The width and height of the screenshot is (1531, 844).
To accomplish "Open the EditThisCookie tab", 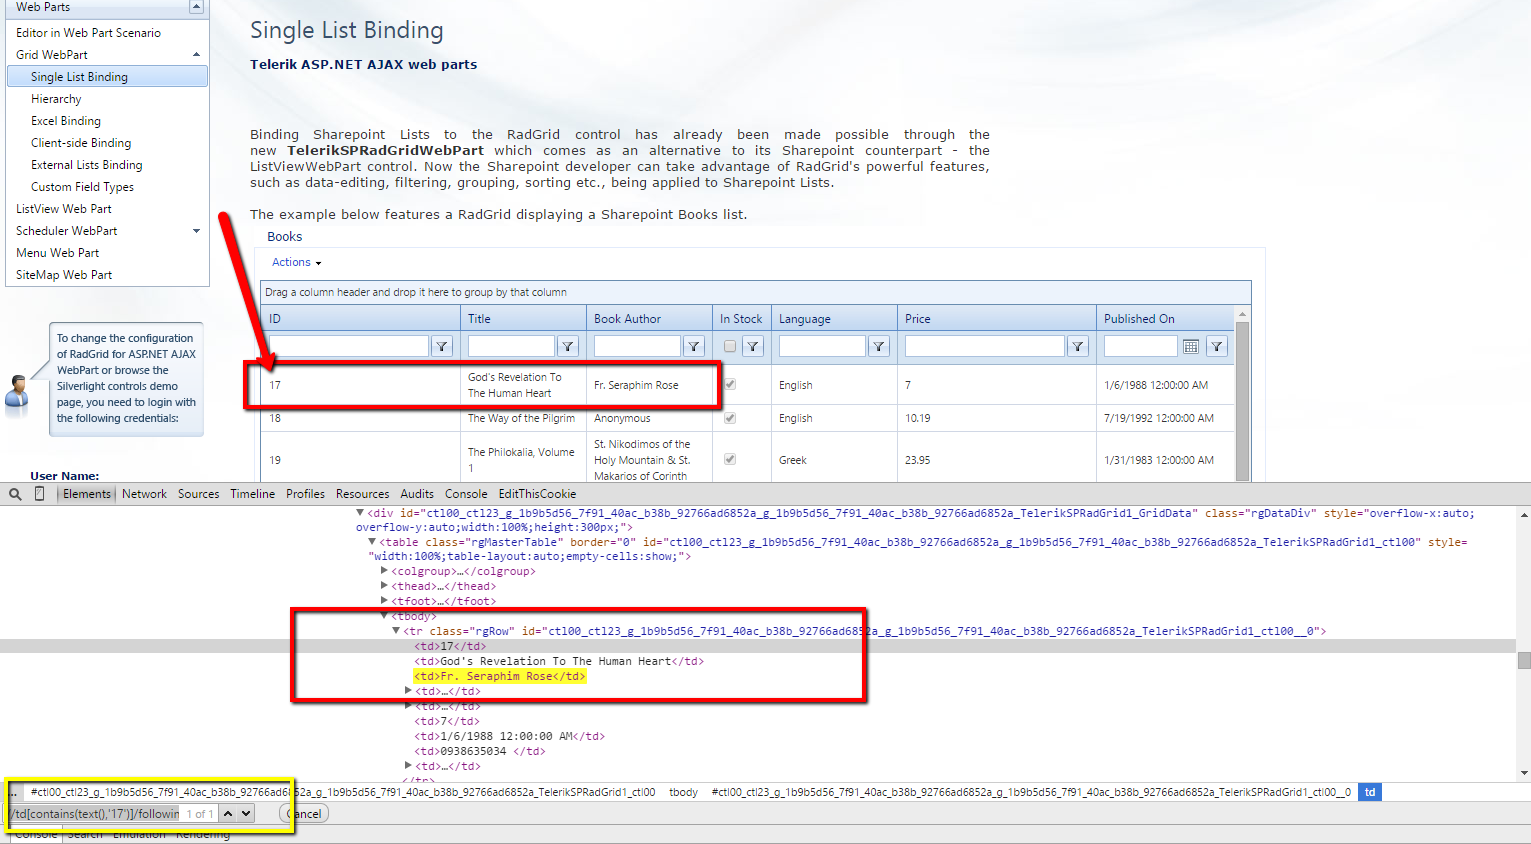I will pos(537,494).
